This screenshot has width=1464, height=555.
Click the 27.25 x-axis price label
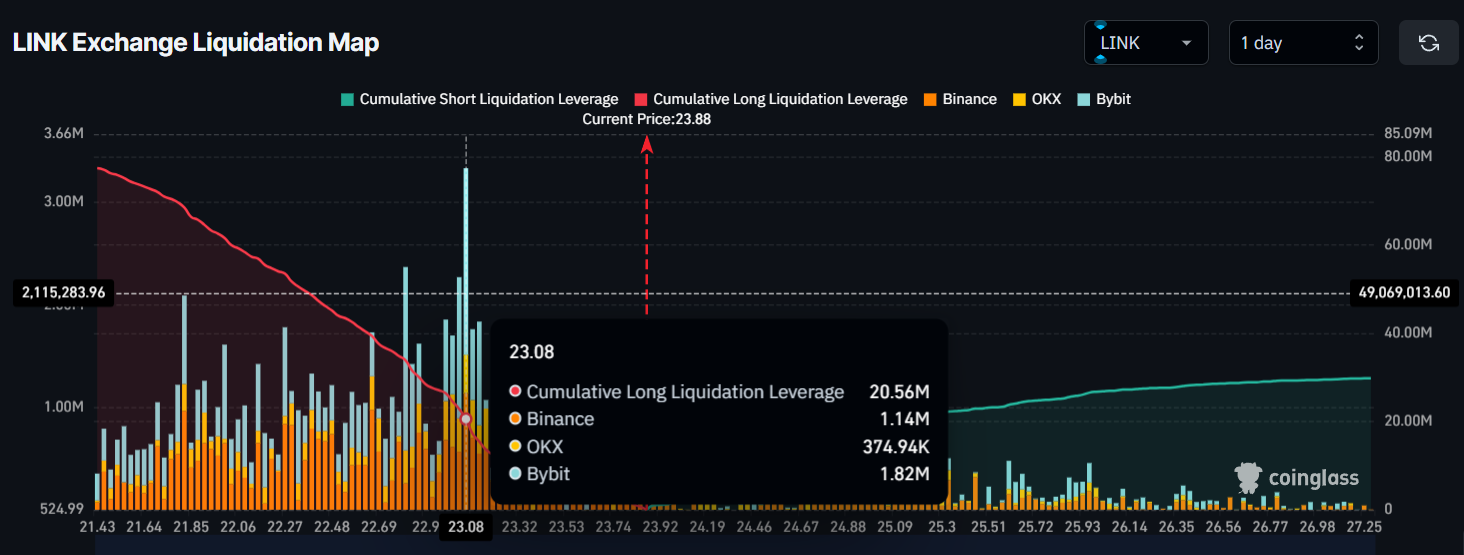point(1364,527)
